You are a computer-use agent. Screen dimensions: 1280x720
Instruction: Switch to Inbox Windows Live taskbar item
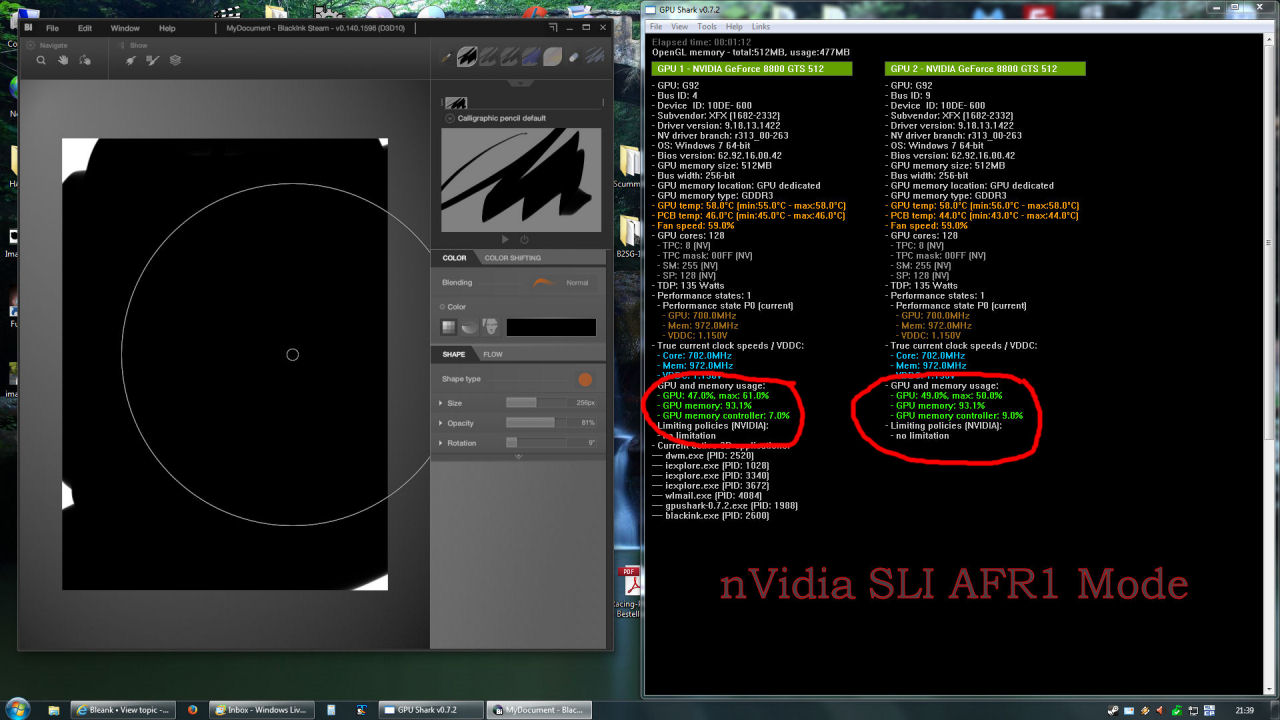click(x=264, y=710)
